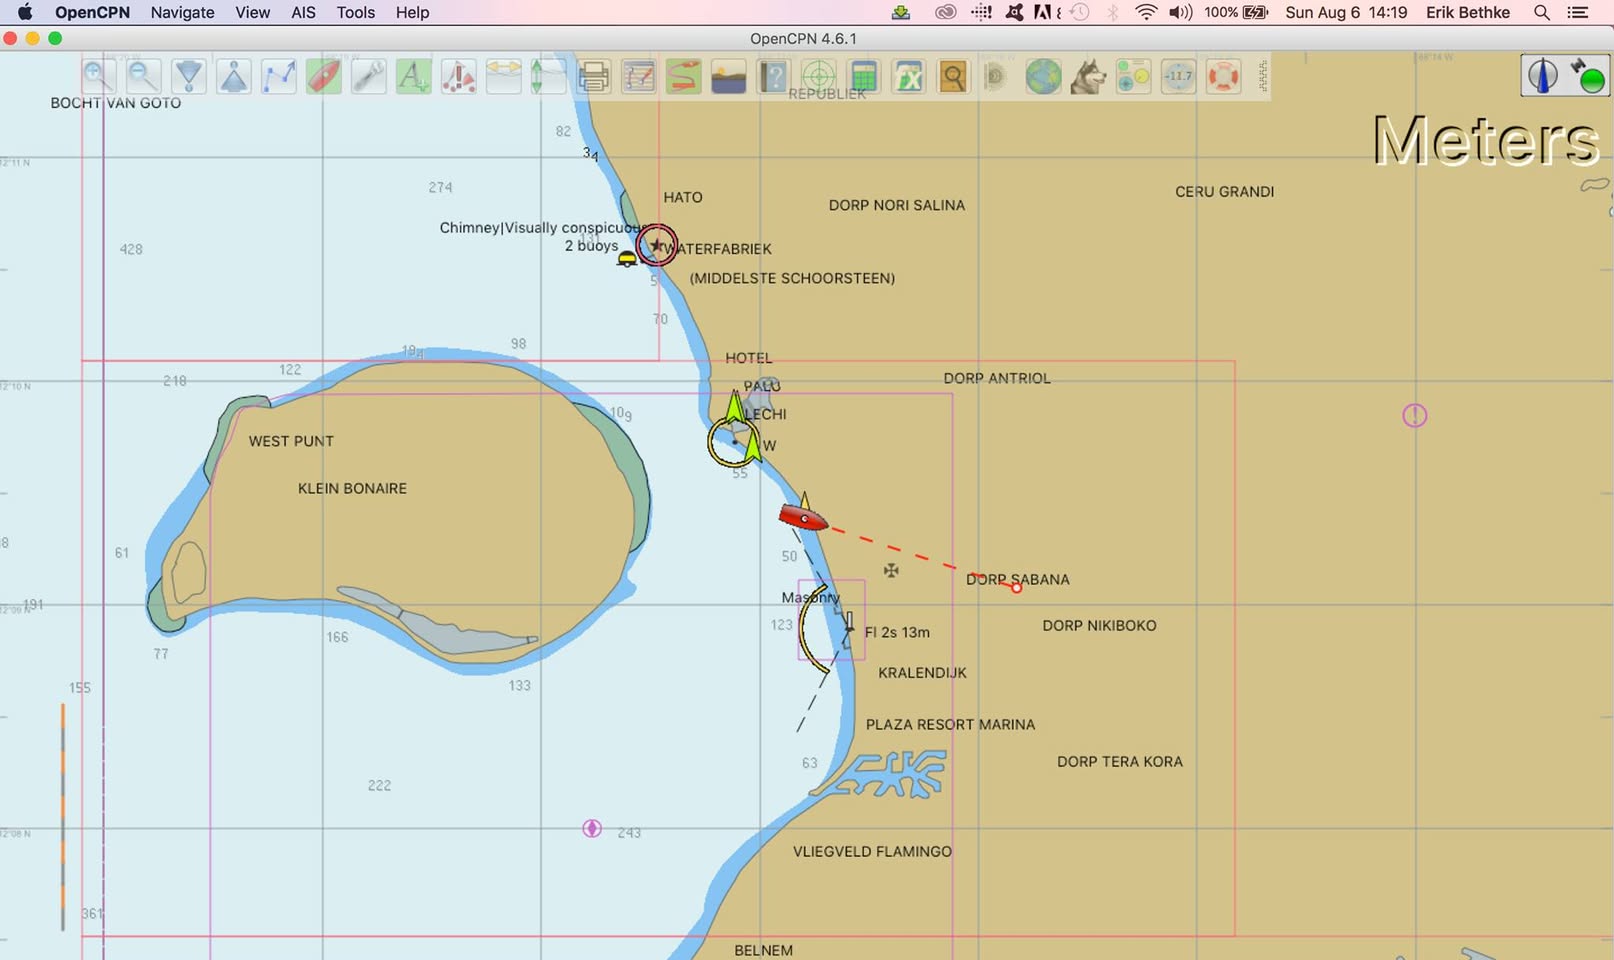Expand the Tools menu
The height and width of the screenshot is (960, 1614).
[355, 13]
